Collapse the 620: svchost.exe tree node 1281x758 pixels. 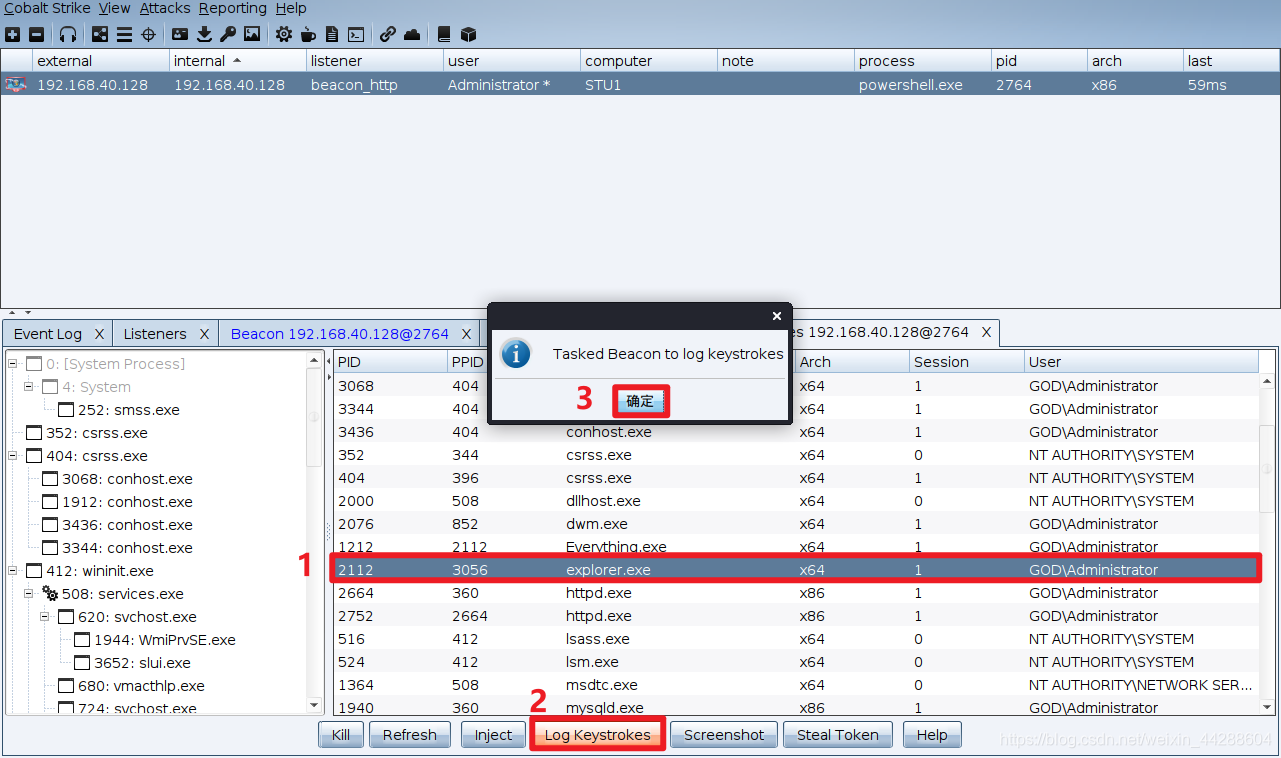pyautogui.click(x=45, y=617)
